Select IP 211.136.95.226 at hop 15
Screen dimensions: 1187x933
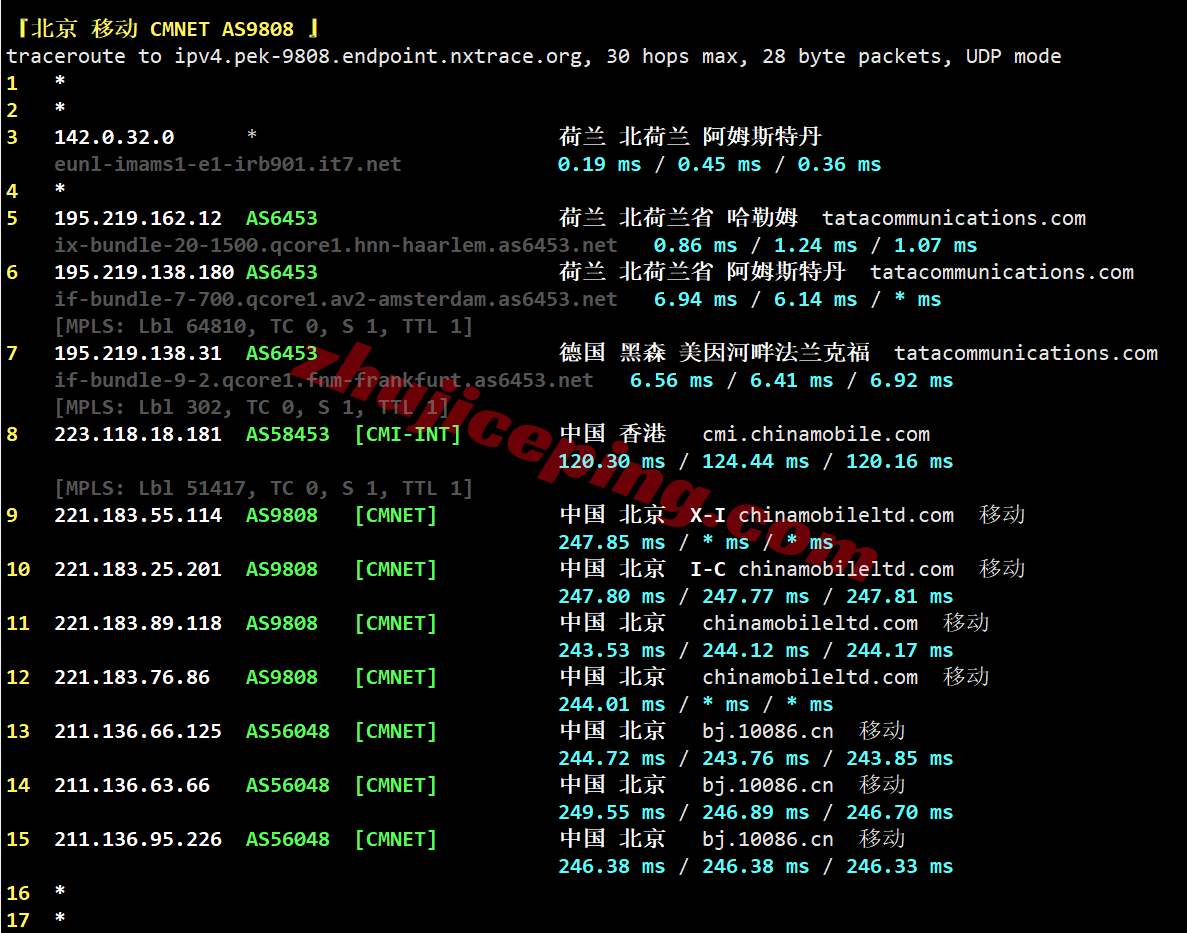click(138, 839)
